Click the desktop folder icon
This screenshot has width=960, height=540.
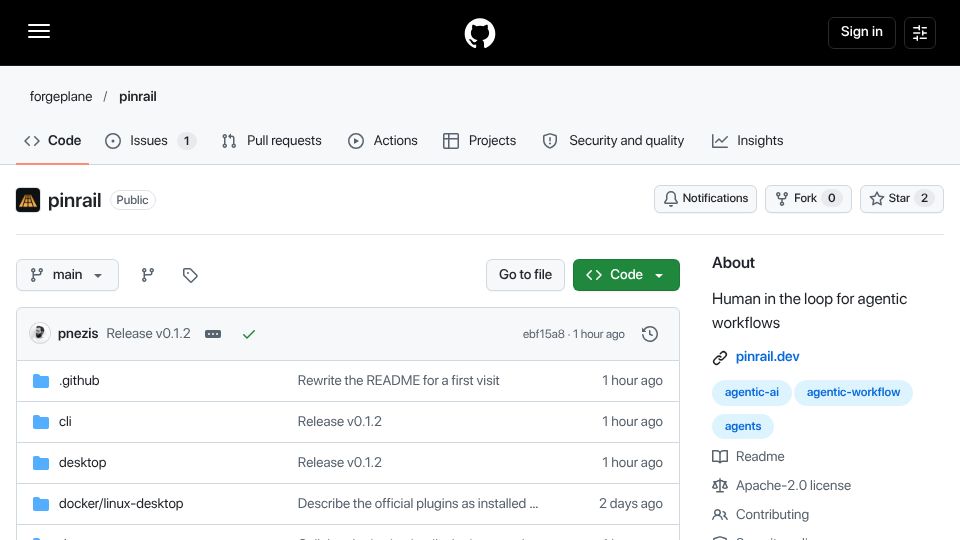41,463
